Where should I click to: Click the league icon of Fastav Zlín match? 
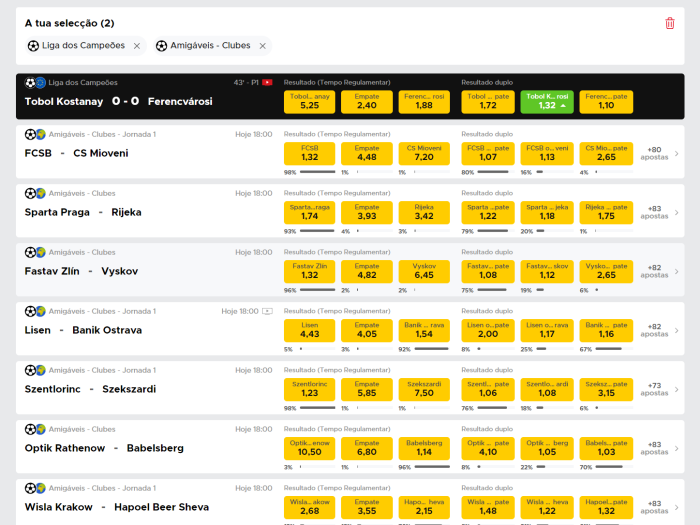pos(35,252)
